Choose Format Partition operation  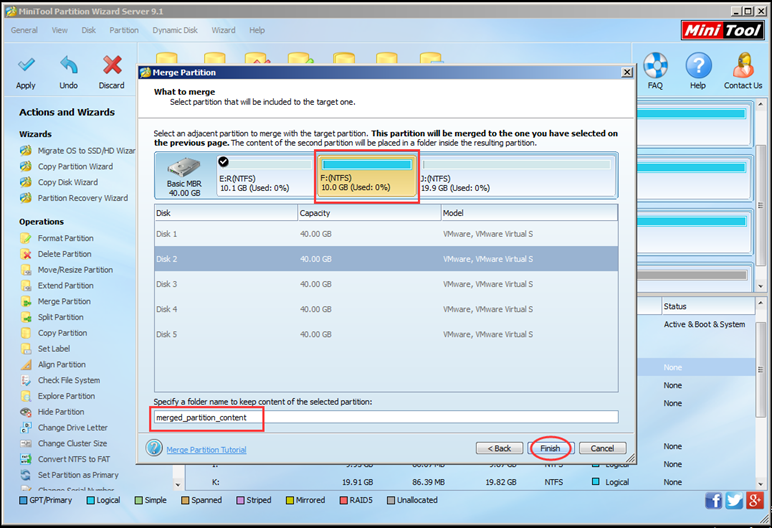[57, 238]
